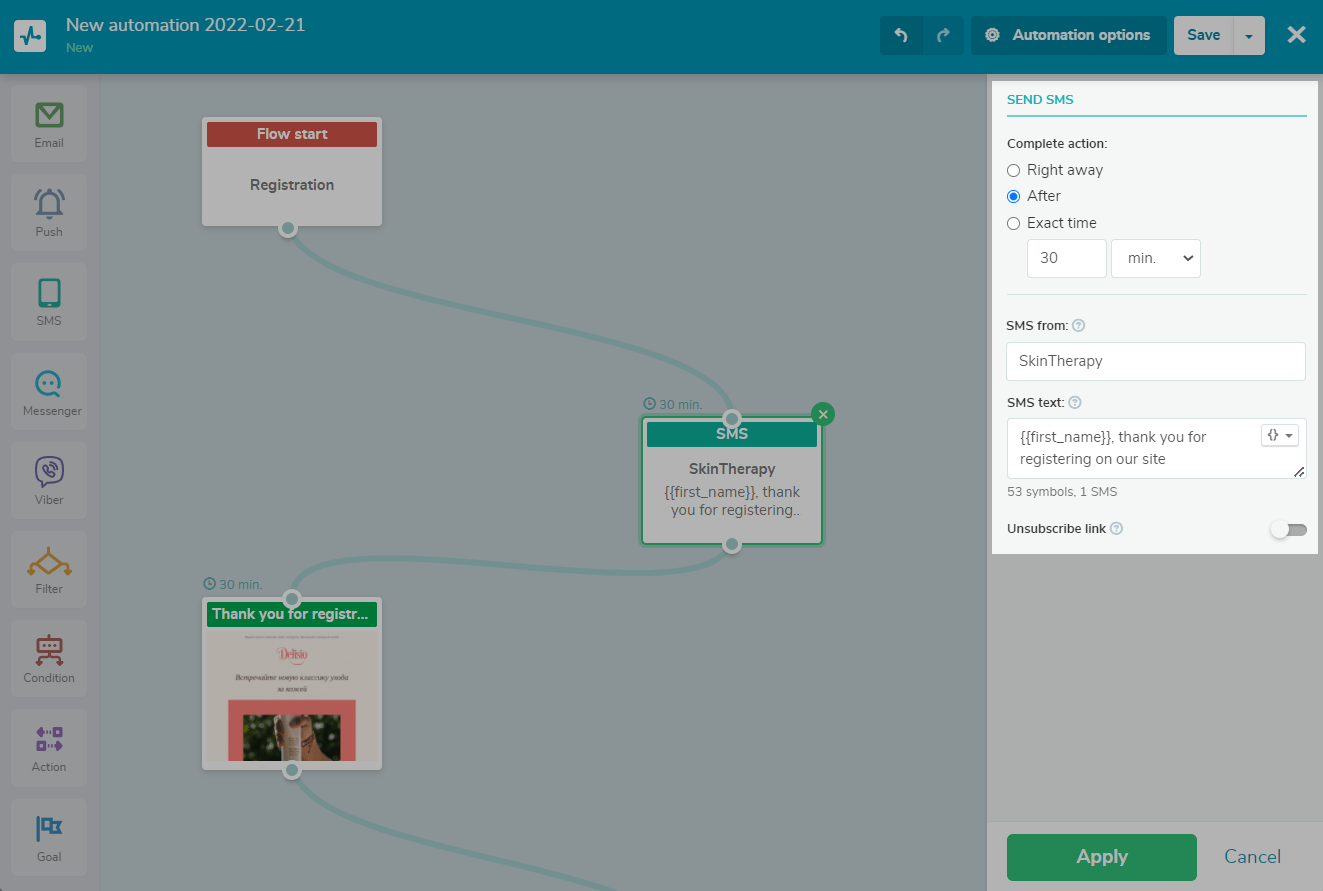Click the Cancel link

(x=1252, y=857)
